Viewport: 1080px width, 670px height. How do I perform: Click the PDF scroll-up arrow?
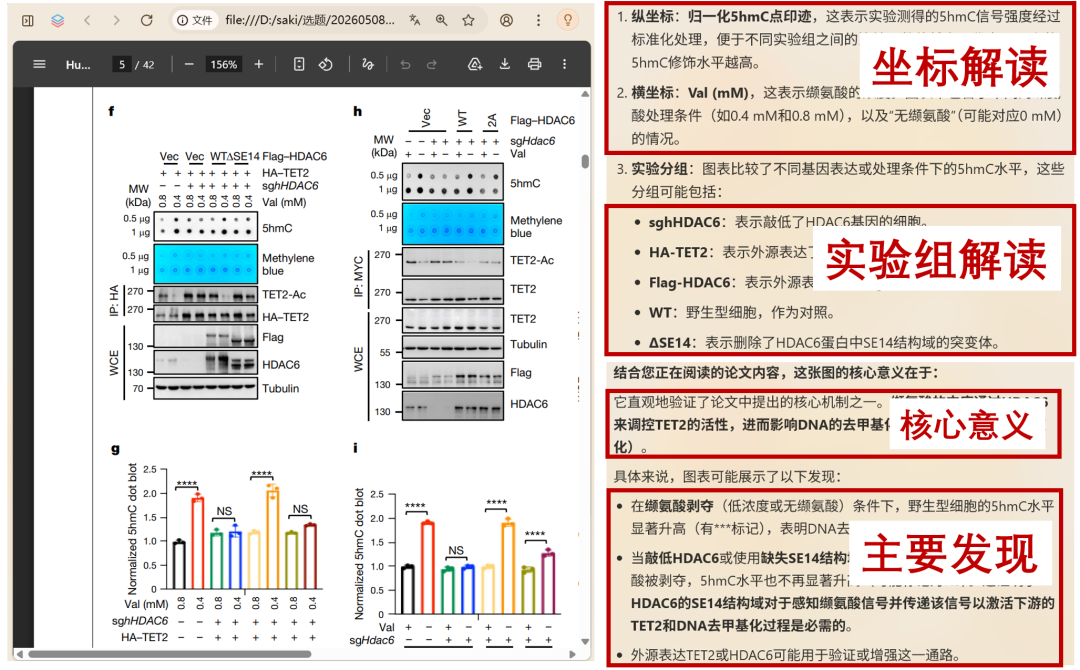[x=585, y=94]
